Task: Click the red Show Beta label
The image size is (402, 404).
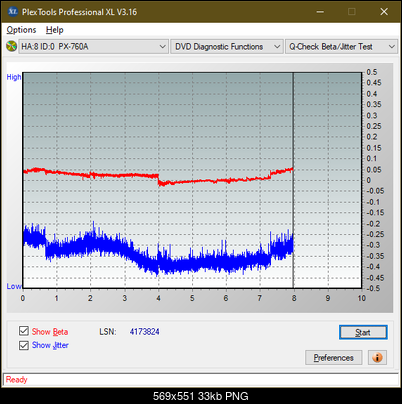Action: click(x=50, y=332)
